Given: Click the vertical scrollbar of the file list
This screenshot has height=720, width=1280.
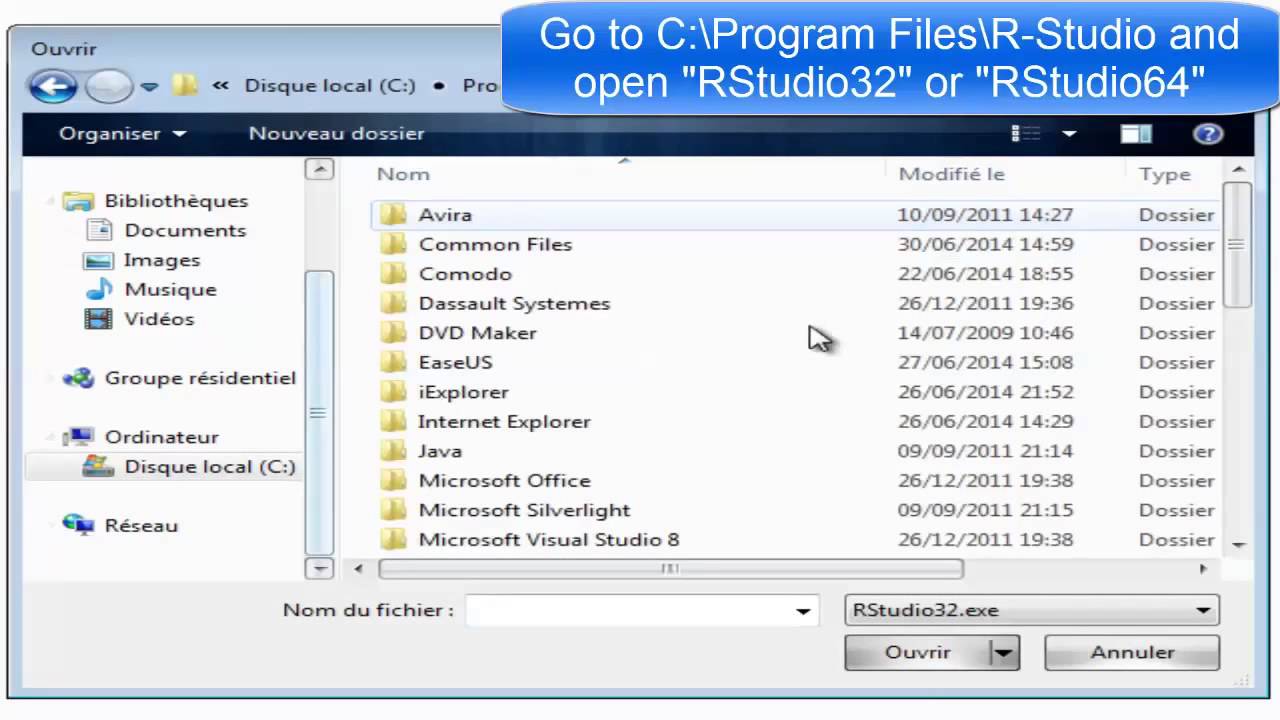Looking at the screenshot, I should click(x=1237, y=245).
